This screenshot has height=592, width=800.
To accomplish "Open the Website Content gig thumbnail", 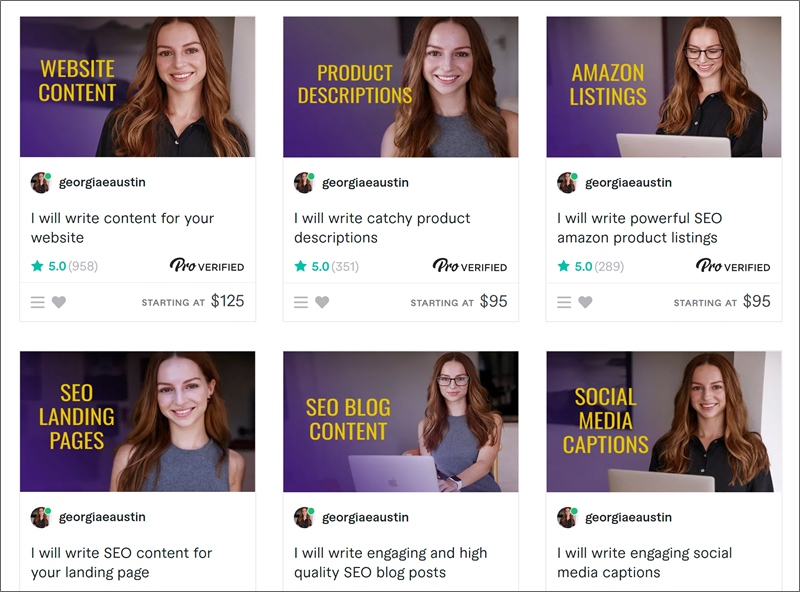I will [137, 87].
